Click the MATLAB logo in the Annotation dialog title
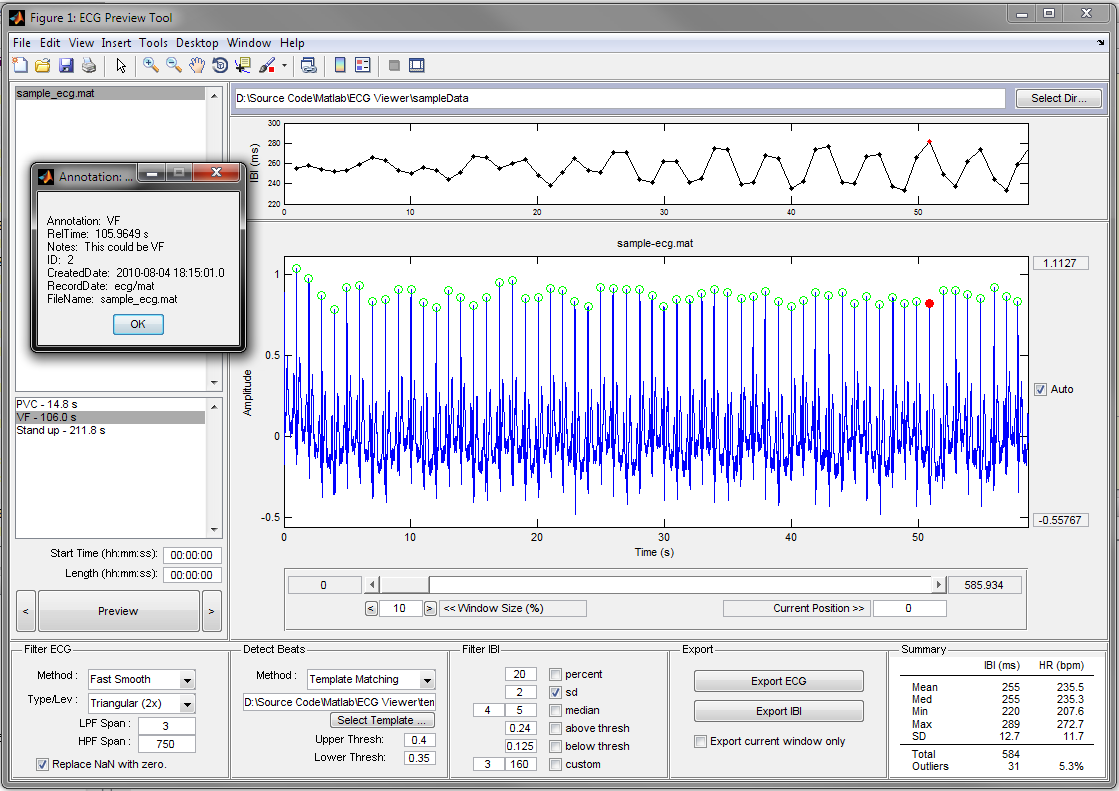This screenshot has width=1119, height=791. tap(46, 176)
